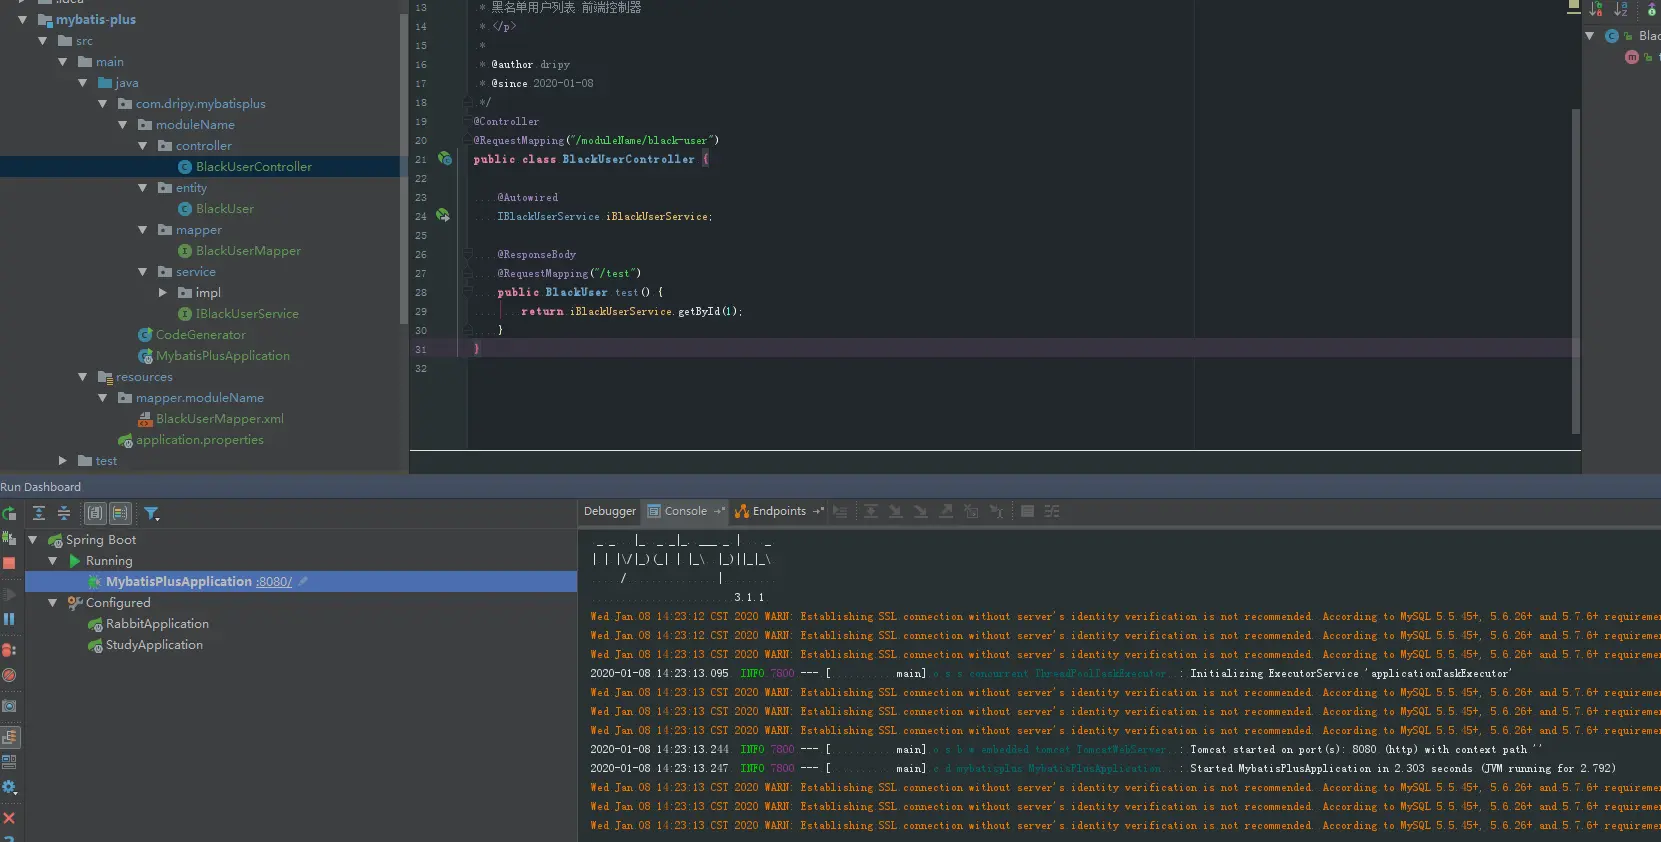The height and width of the screenshot is (842, 1661).
Task: Click the pencil edit icon beside :8080/
Action: pos(303,581)
